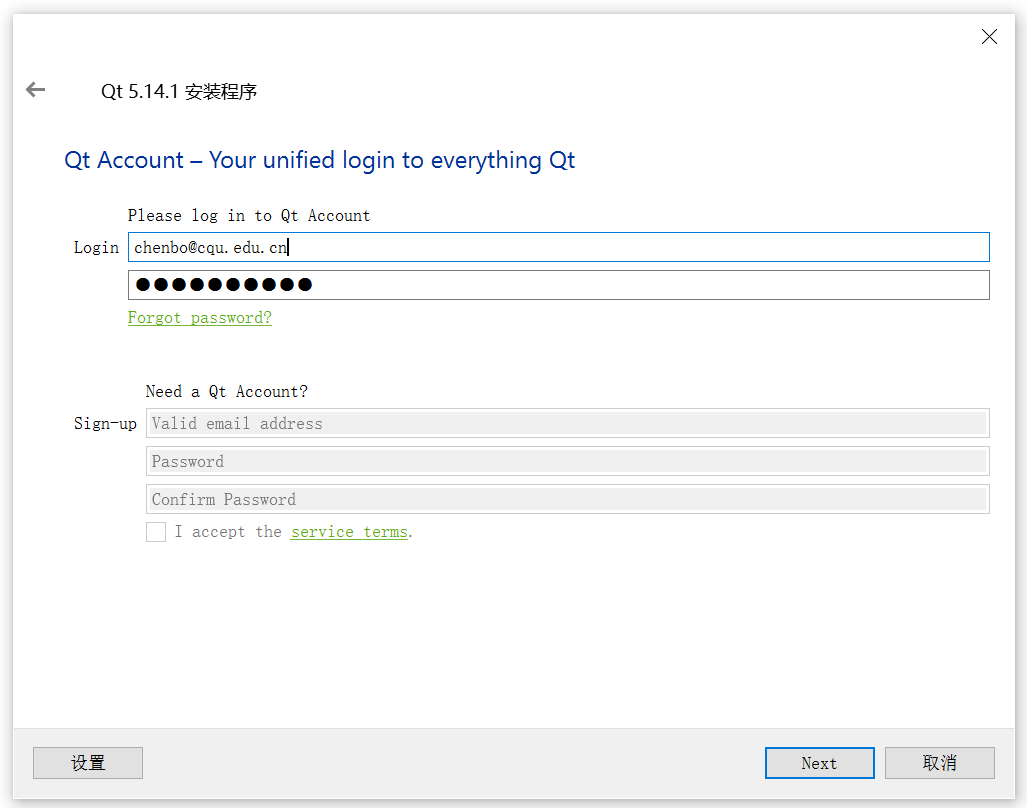Click the Sign-up label

tap(105, 423)
